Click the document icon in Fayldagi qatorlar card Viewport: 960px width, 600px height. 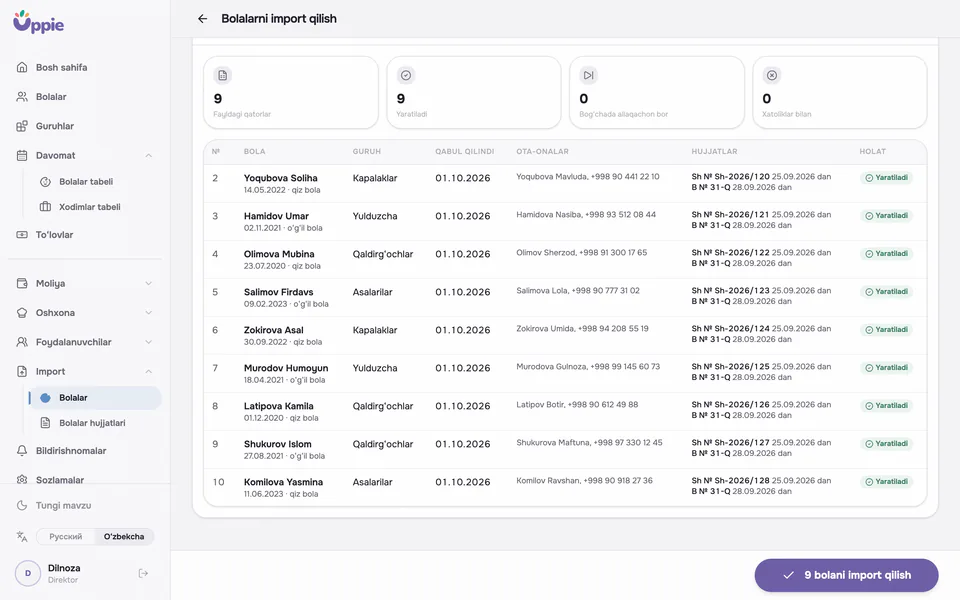click(x=223, y=75)
